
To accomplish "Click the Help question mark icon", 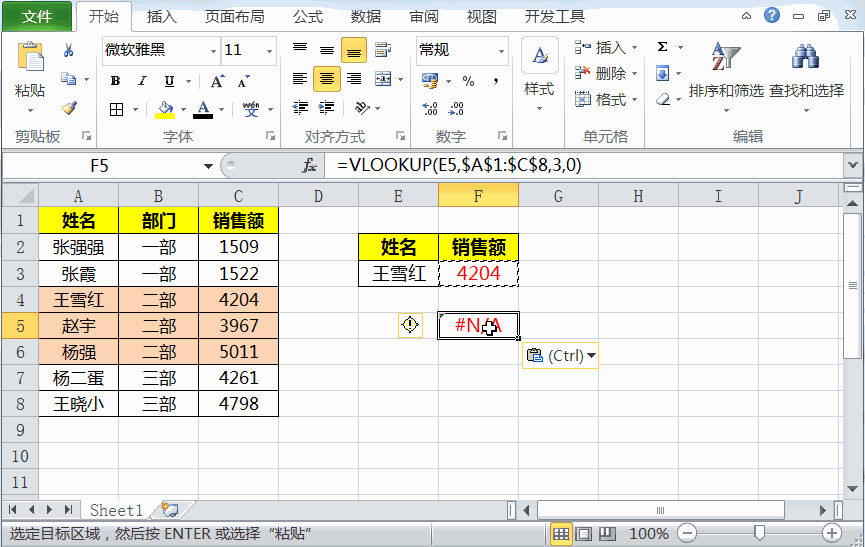I will [772, 15].
